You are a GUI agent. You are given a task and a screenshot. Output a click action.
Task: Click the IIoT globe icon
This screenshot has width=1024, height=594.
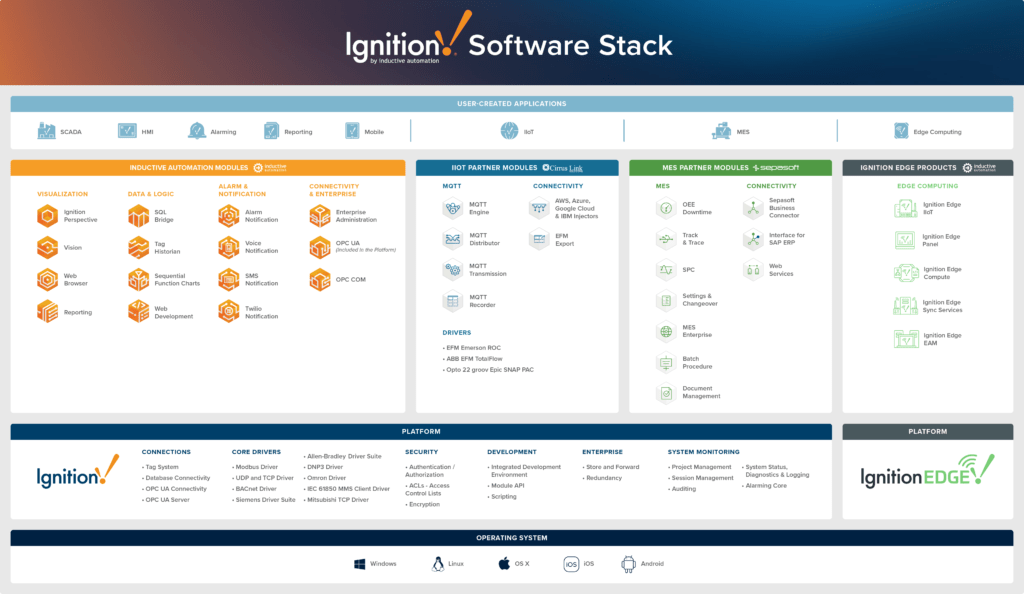pos(509,131)
